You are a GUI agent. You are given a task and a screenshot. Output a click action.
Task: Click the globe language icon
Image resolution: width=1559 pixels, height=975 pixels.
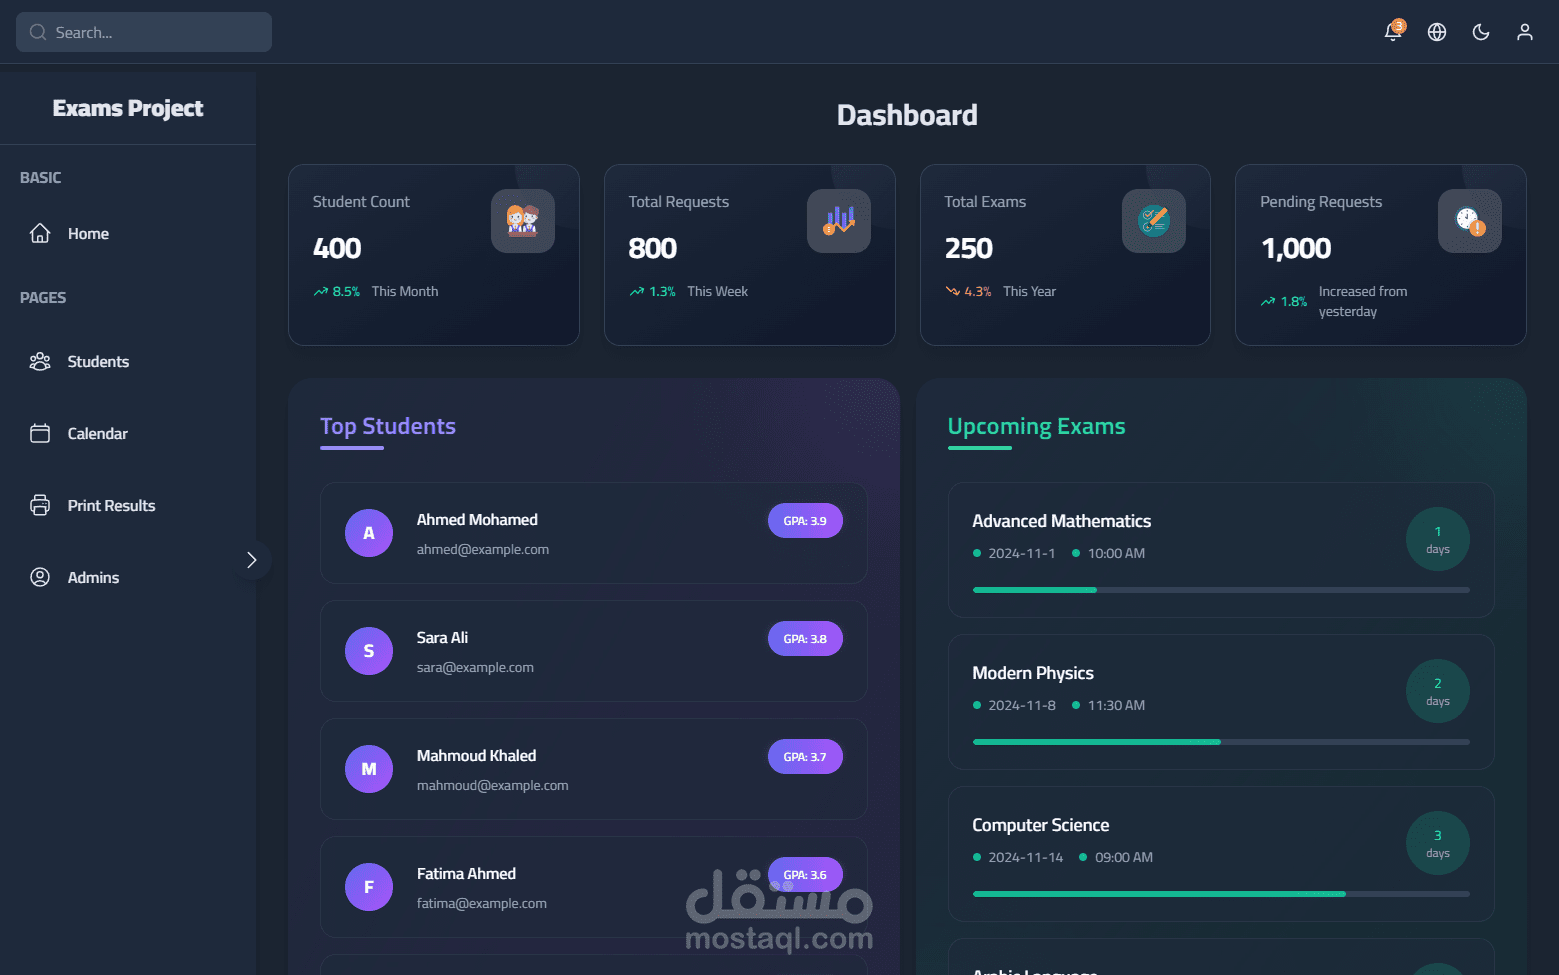[1437, 32]
